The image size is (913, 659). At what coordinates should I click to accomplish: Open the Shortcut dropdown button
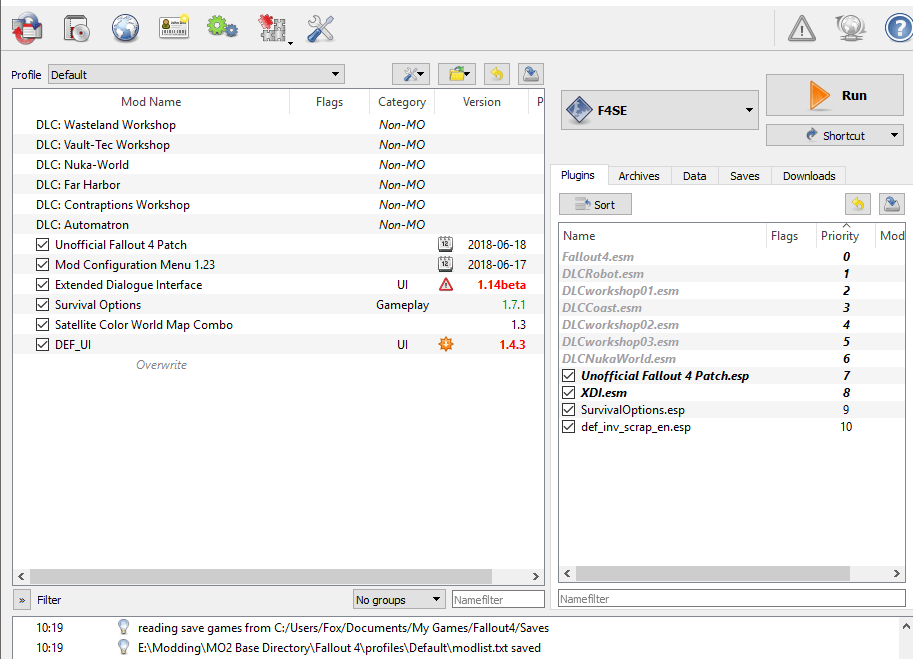pyautogui.click(x=834, y=136)
